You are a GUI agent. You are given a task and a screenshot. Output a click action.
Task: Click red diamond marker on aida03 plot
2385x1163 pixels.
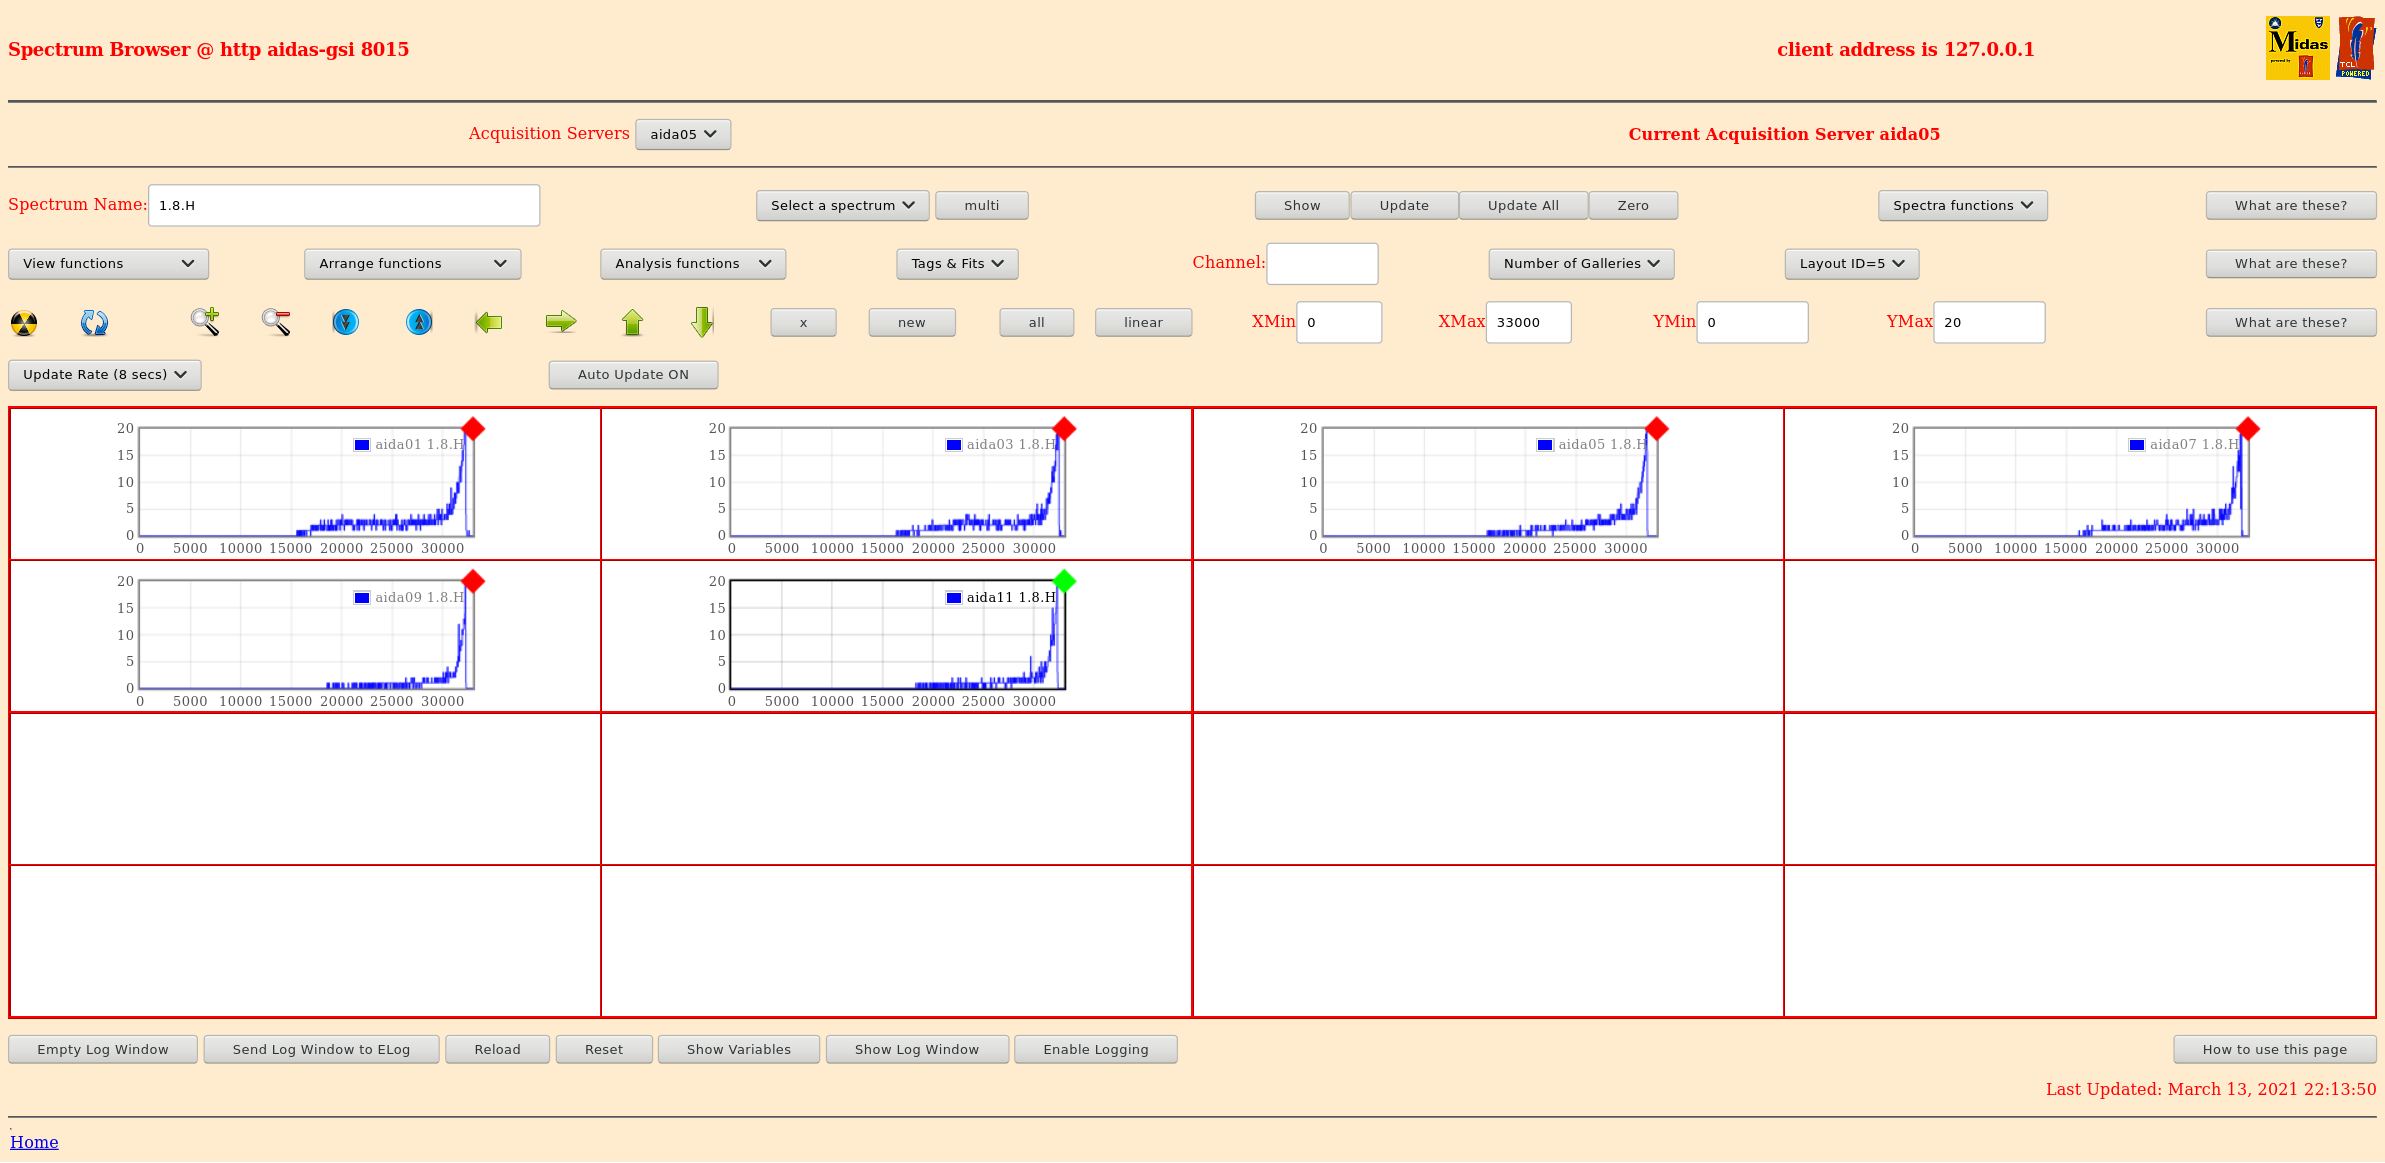point(1064,429)
